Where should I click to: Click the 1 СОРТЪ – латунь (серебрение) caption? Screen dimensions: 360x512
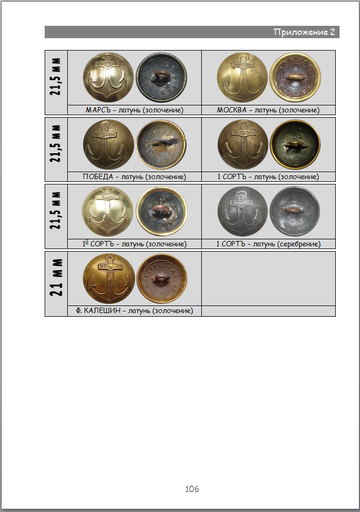click(268, 244)
